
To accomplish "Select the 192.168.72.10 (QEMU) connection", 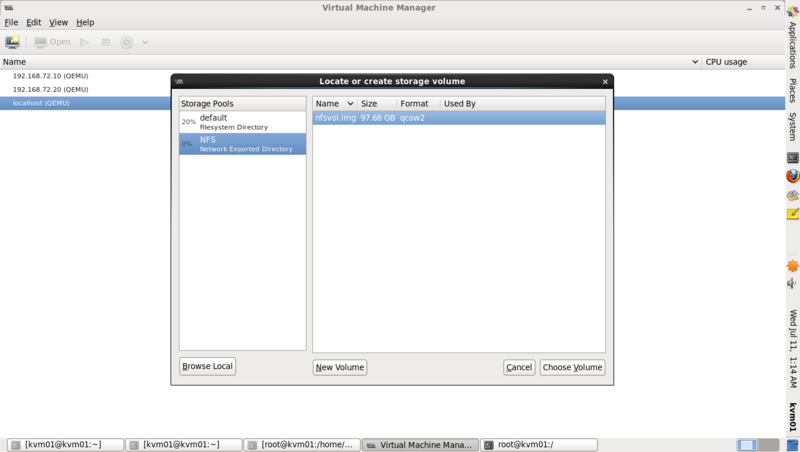I will click(51, 76).
